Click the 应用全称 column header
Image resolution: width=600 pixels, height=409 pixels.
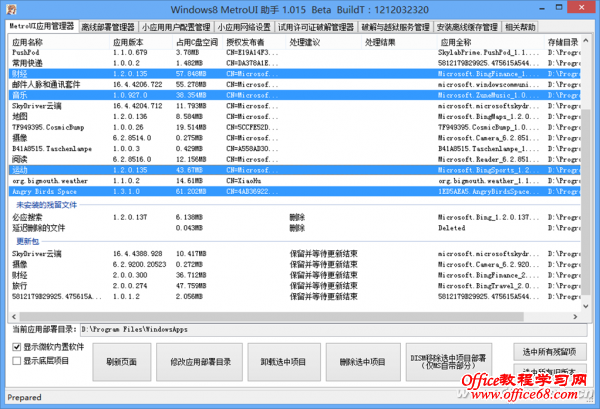(x=491, y=42)
